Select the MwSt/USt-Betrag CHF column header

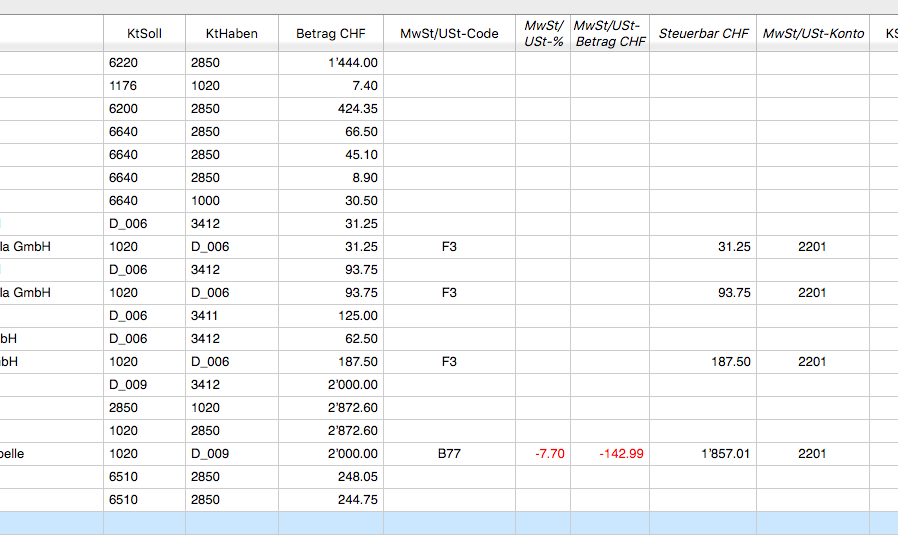point(610,33)
